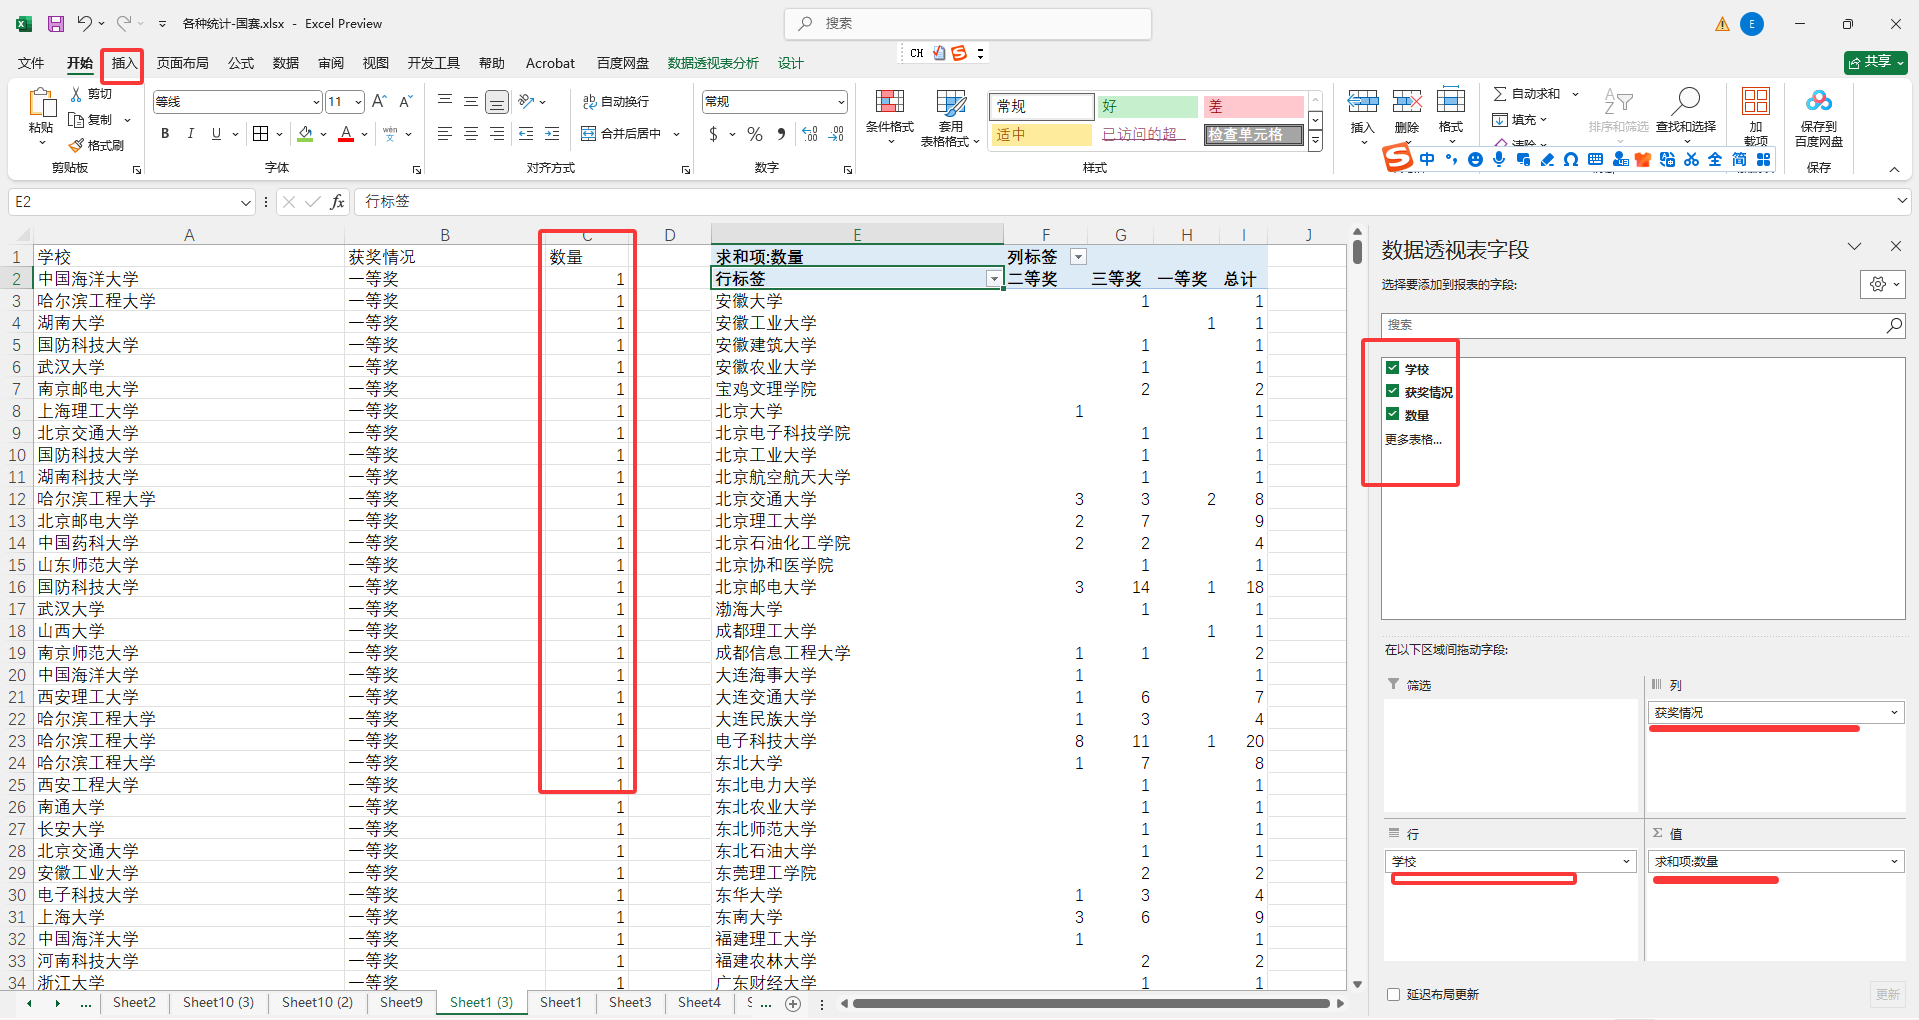Toggle bold formatting in the font group
The image size is (1919, 1020).
click(164, 133)
